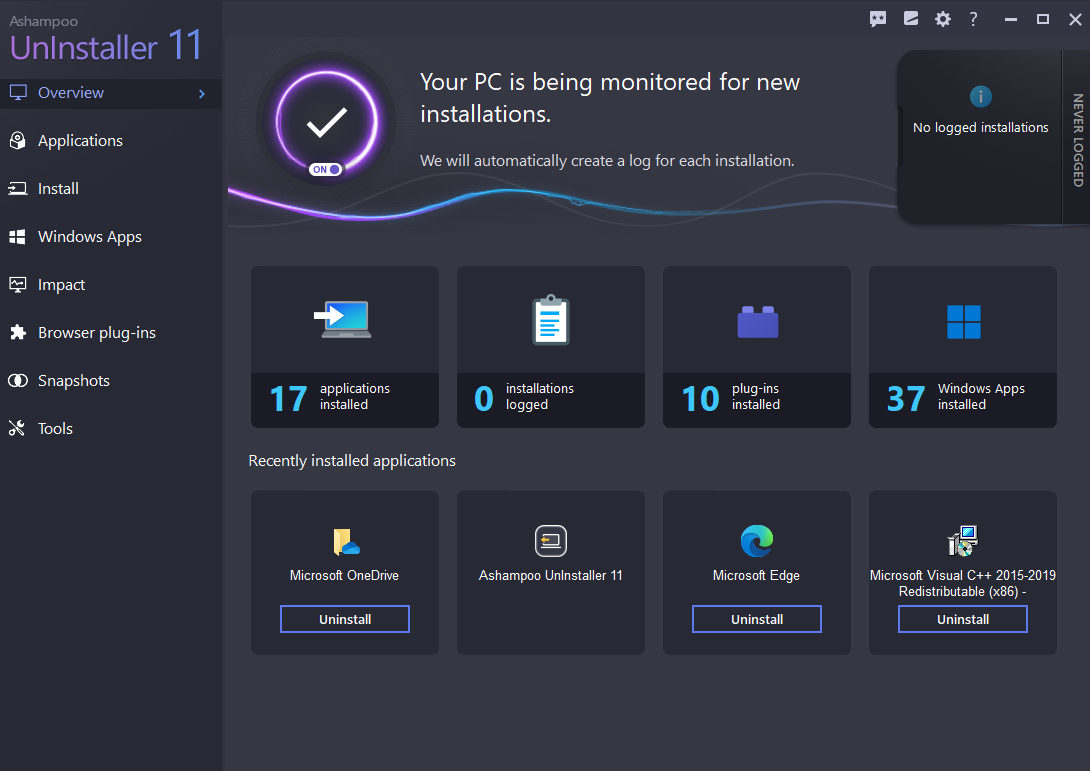This screenshot has height=771, width=1090.
Task: Open the Tools section
Action: point(56,428)
